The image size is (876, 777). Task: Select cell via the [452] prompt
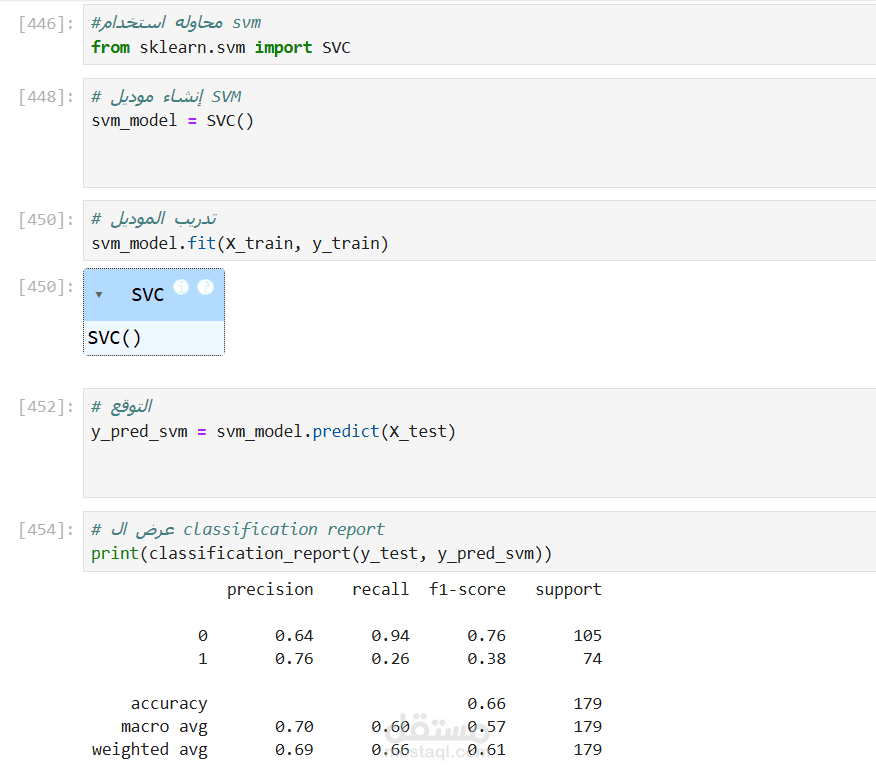46,407
